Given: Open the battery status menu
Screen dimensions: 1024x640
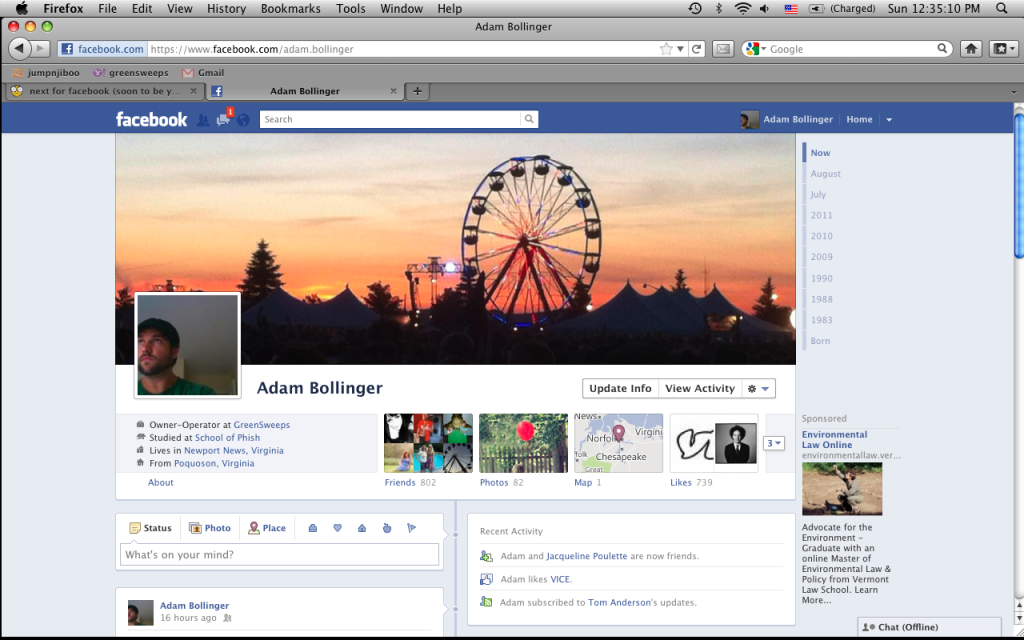Looking at the screenshot, I should pyautogui.click(x=842, y=8).
